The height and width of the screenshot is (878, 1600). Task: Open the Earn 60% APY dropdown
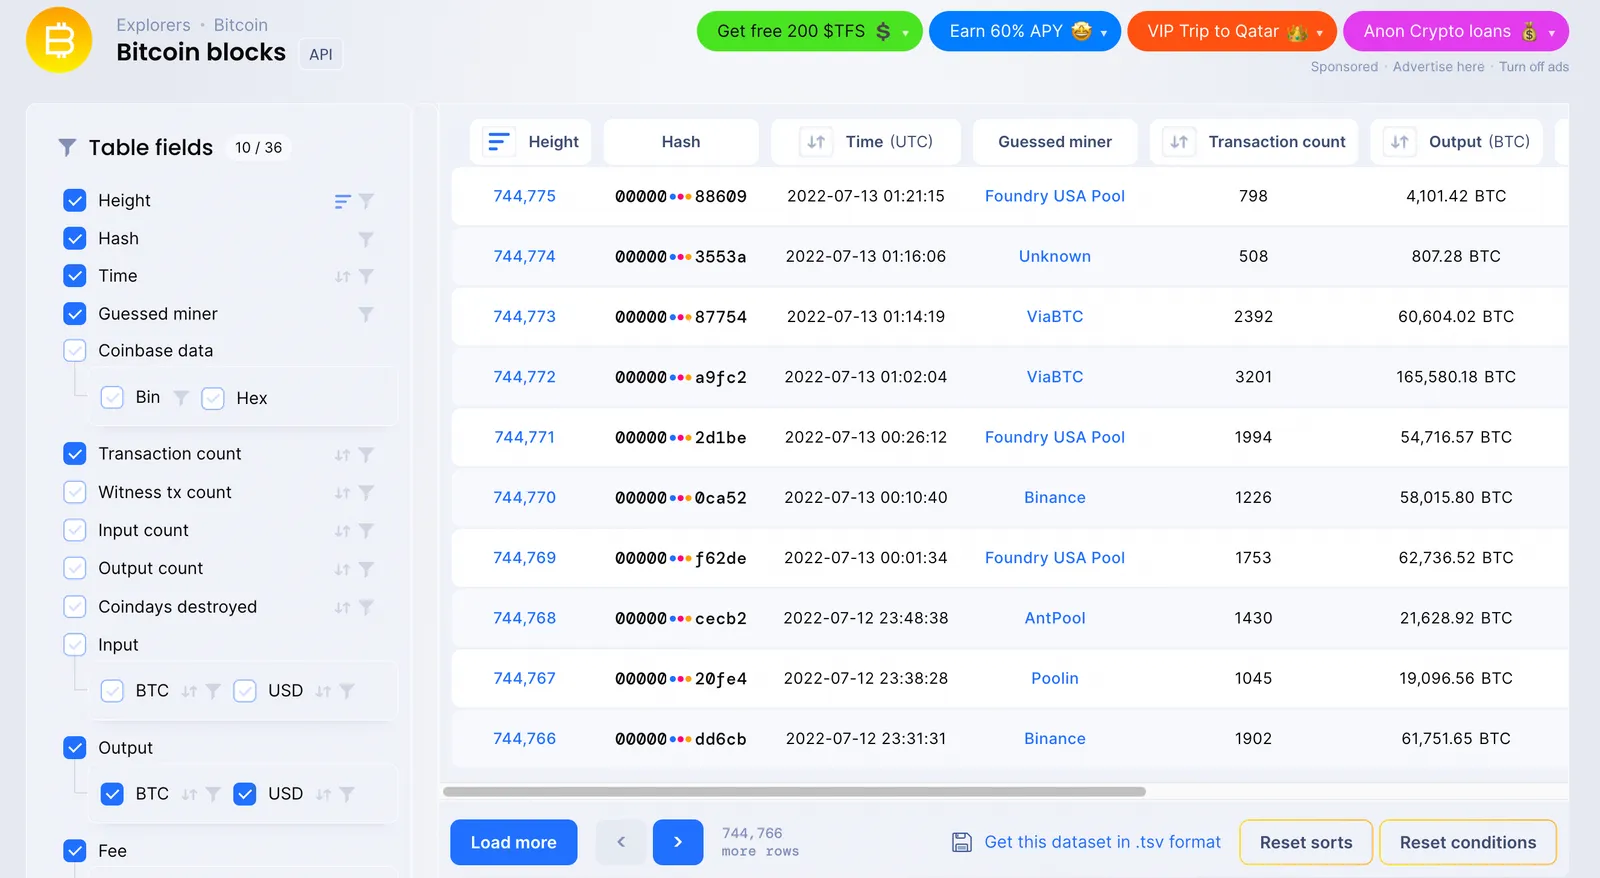click(1025, 31)
